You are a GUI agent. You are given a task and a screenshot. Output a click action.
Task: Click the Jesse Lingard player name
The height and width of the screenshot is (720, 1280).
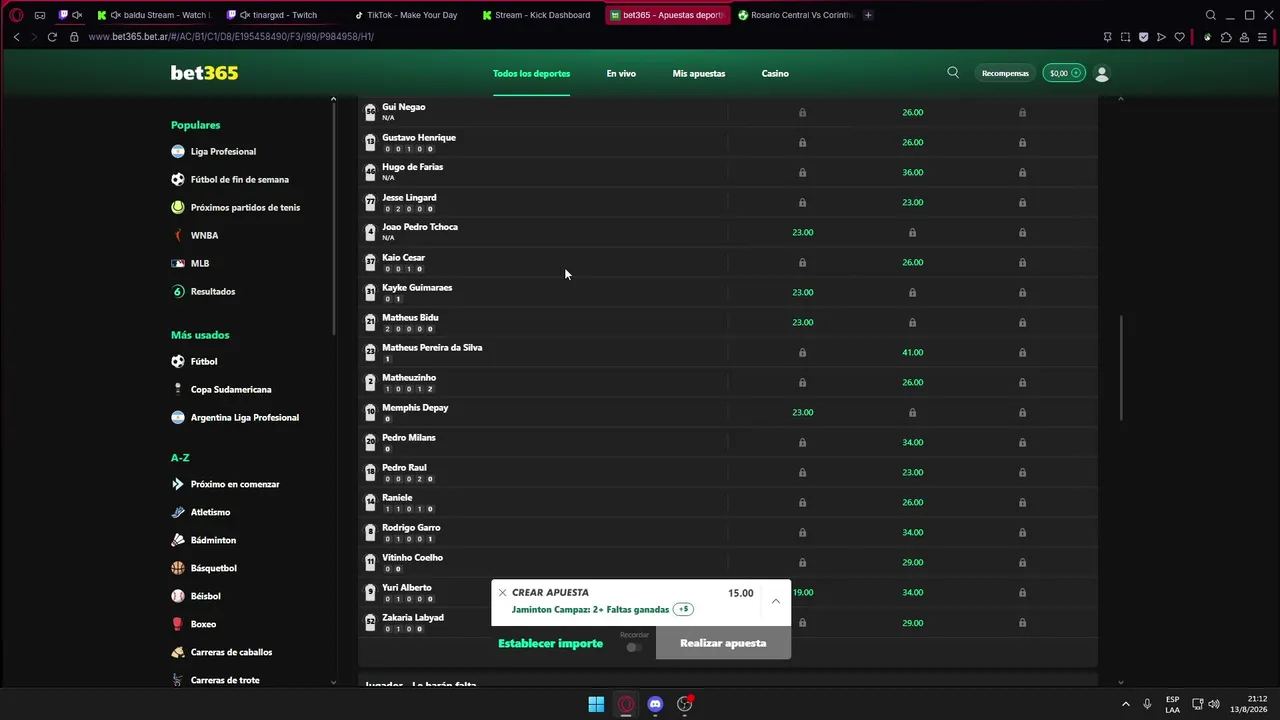[x=409, y=197]
